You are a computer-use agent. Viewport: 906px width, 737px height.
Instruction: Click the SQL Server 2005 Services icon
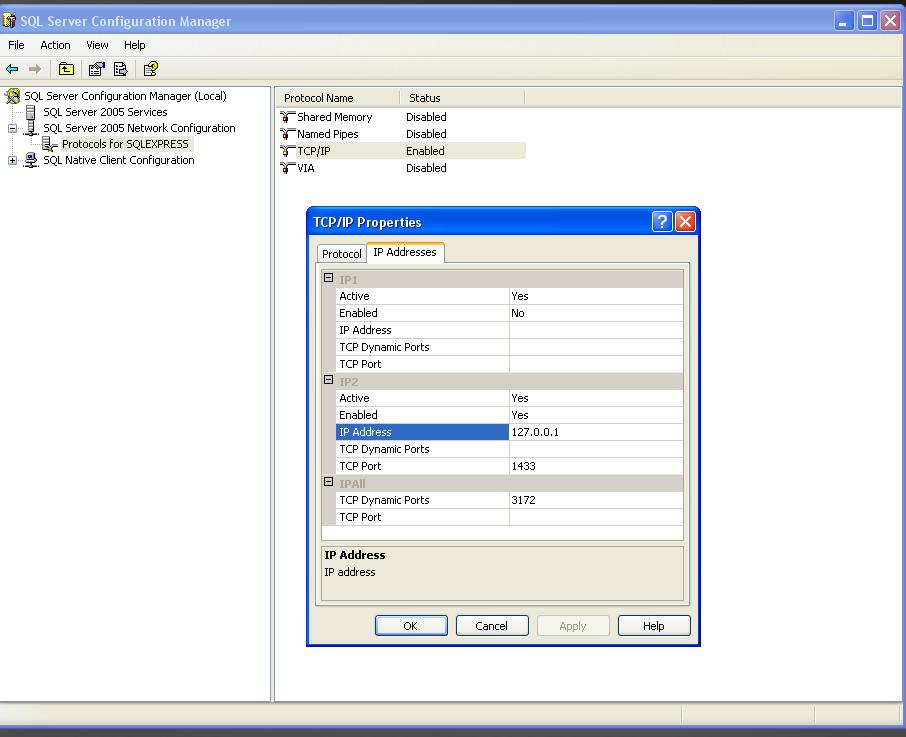point(31,112)
